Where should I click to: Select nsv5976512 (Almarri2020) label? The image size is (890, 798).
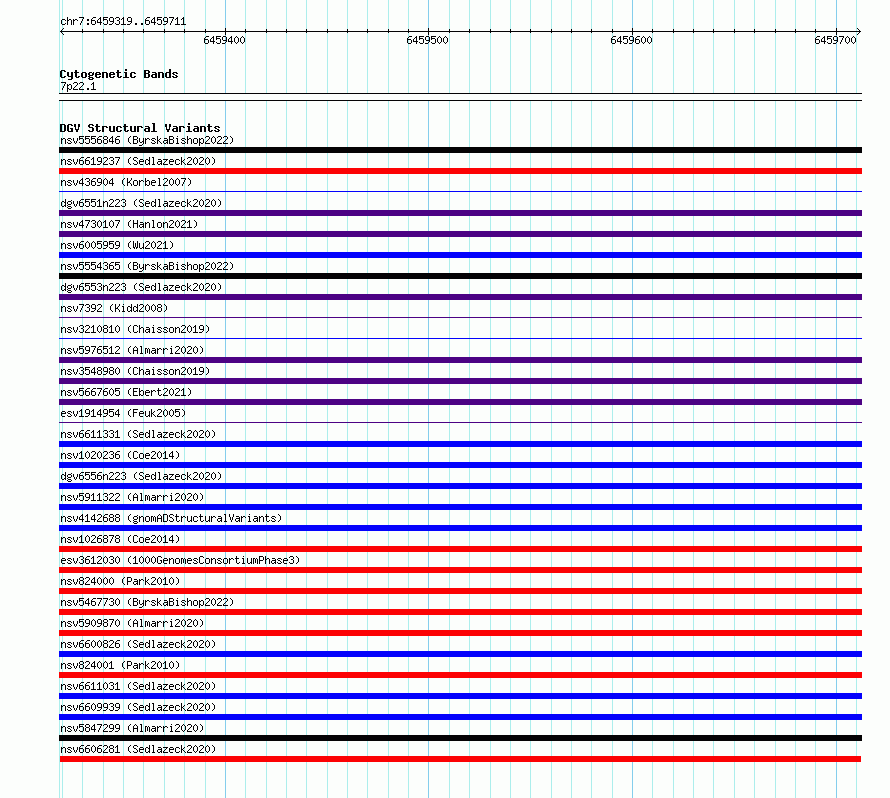pos(132,350)
